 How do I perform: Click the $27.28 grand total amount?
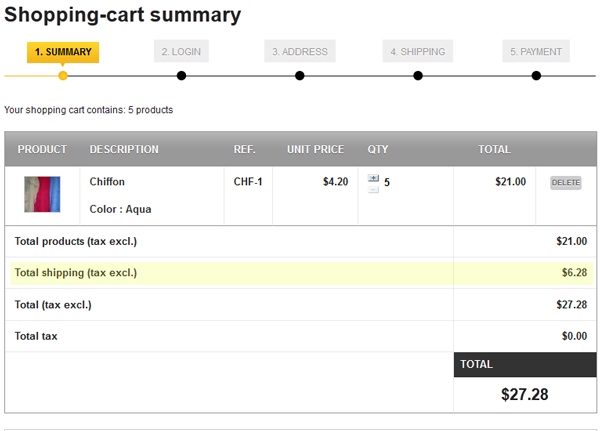[525, 394]
